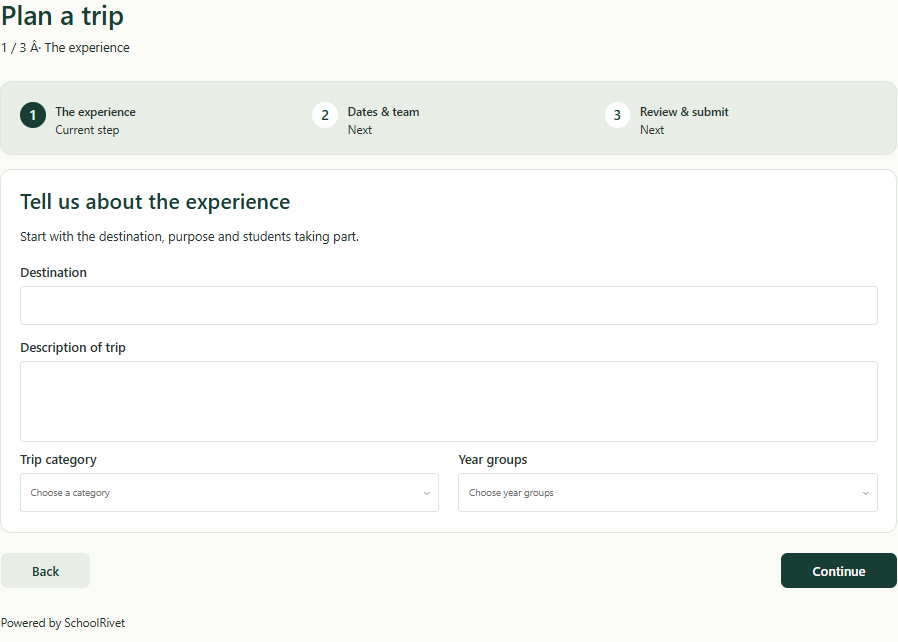Click the chevron in Trip category field

pos(426,493)
